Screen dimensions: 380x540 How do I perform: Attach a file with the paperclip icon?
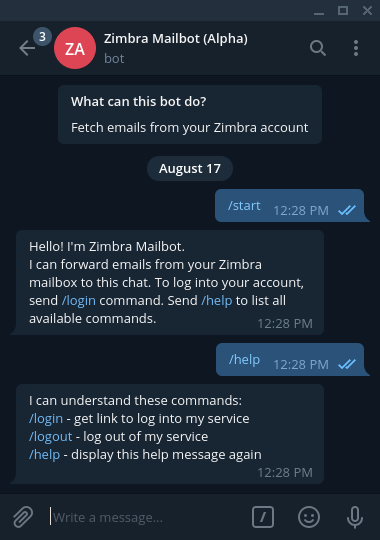(x=23, y=517)
